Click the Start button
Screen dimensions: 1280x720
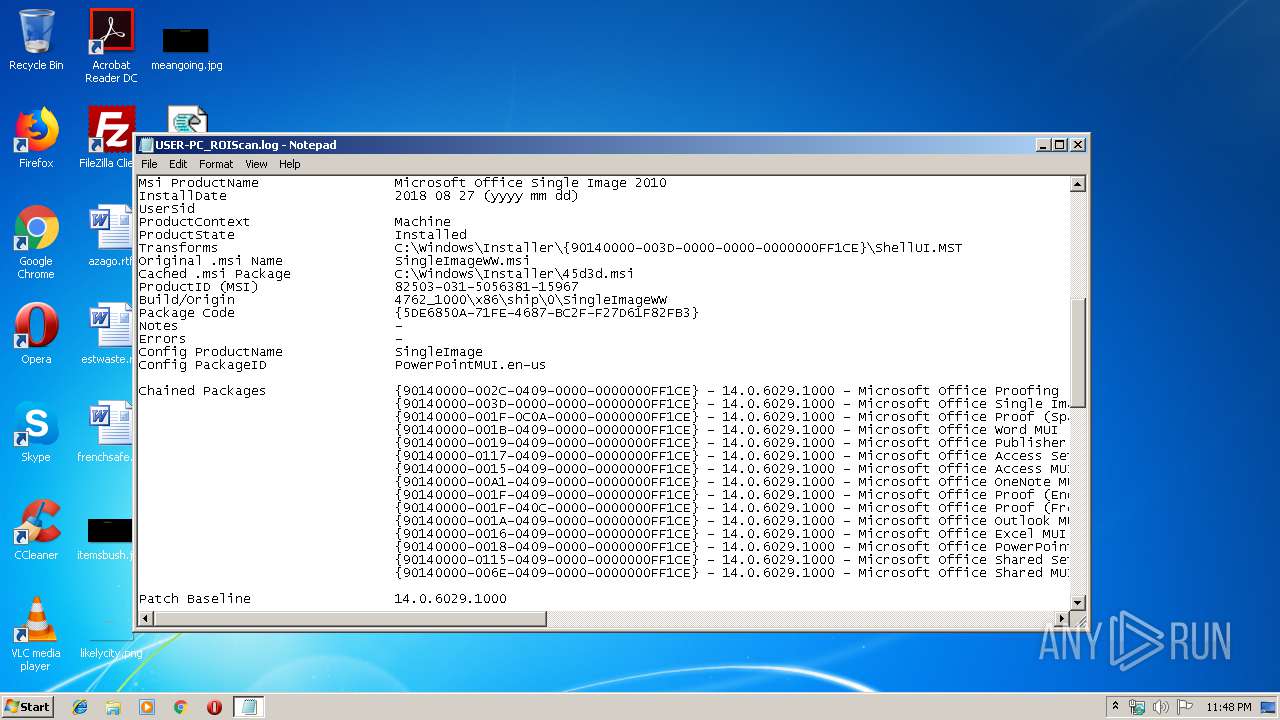28,707
